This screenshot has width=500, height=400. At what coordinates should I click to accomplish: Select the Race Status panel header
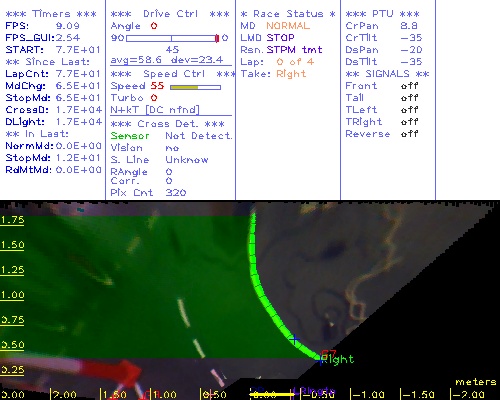pyautogui.click(x=288, y=14)
